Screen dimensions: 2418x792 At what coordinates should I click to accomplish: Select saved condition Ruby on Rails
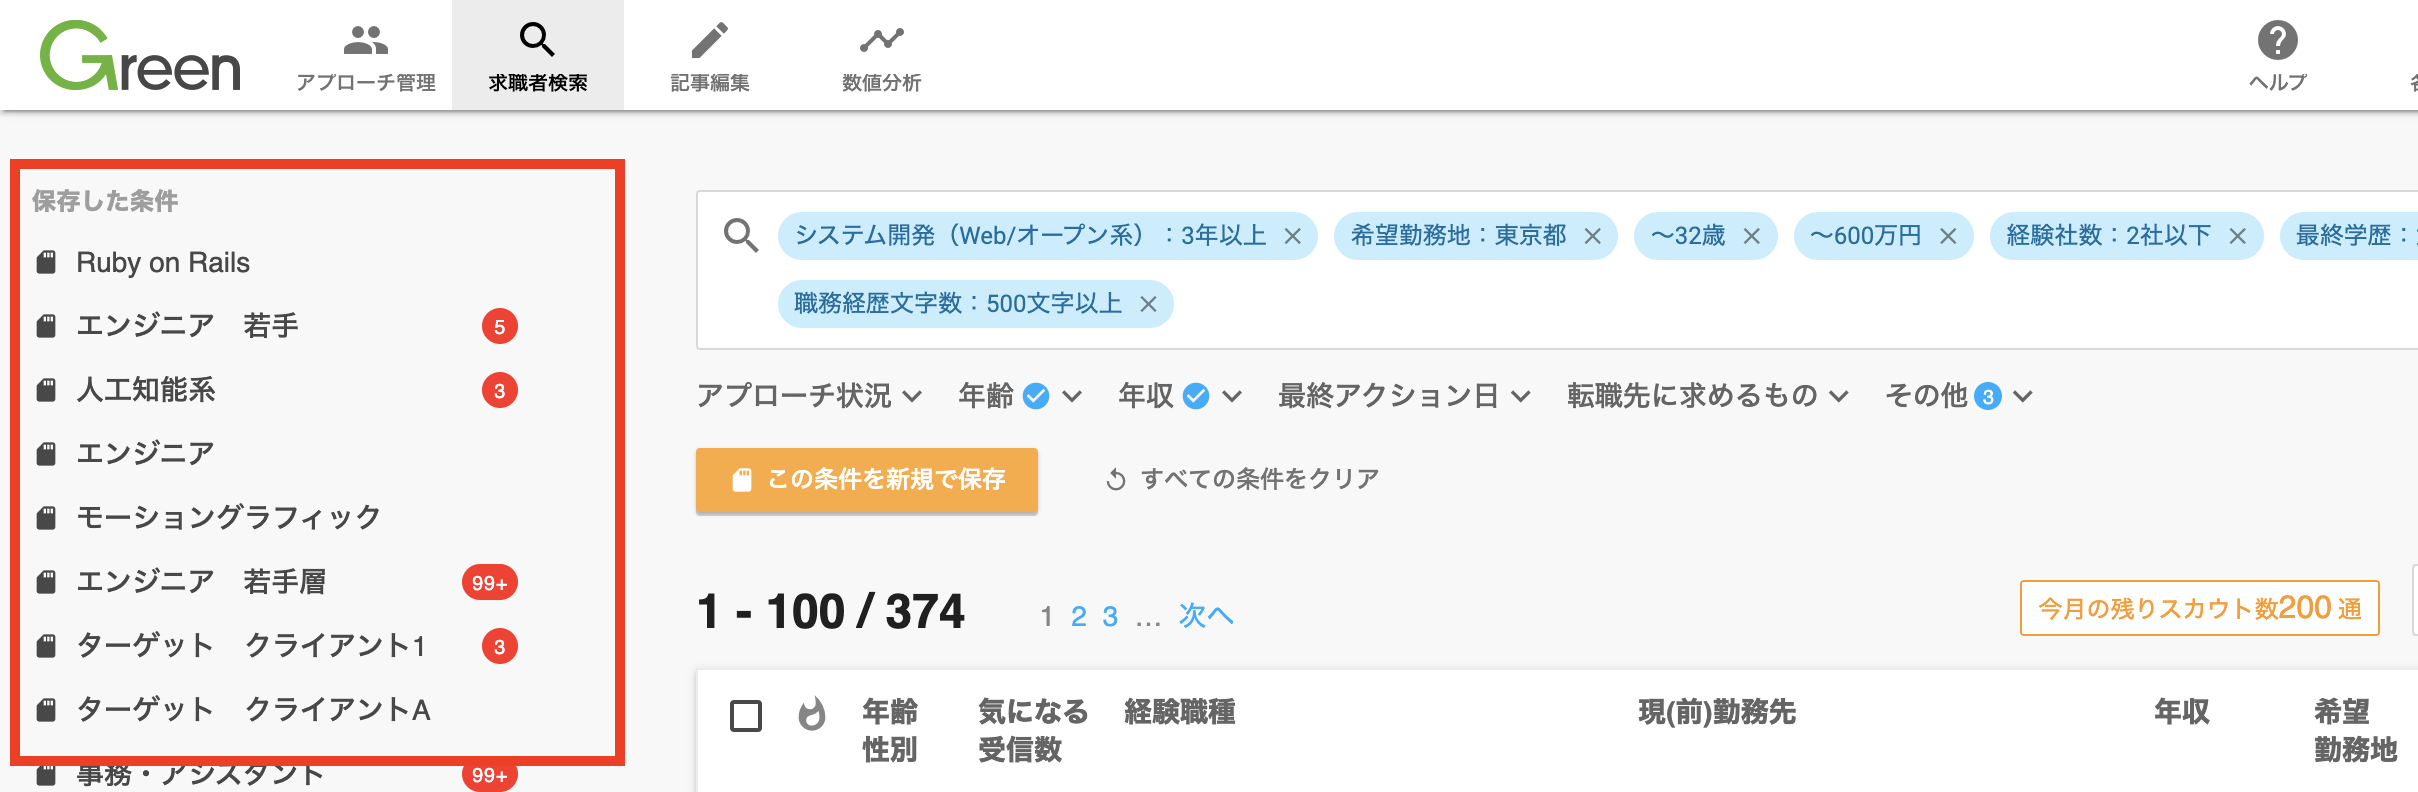click(x=162, y=263)
